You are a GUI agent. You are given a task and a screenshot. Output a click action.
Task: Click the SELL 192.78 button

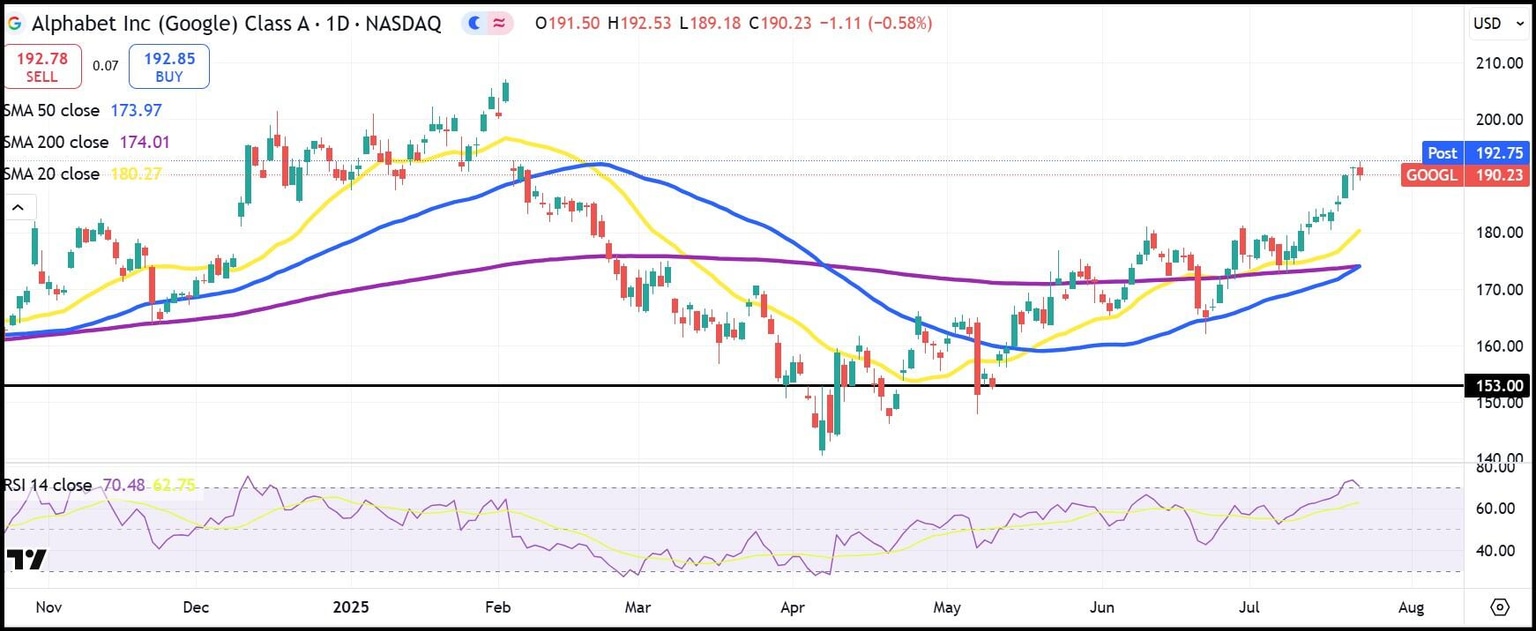(42, 64)
